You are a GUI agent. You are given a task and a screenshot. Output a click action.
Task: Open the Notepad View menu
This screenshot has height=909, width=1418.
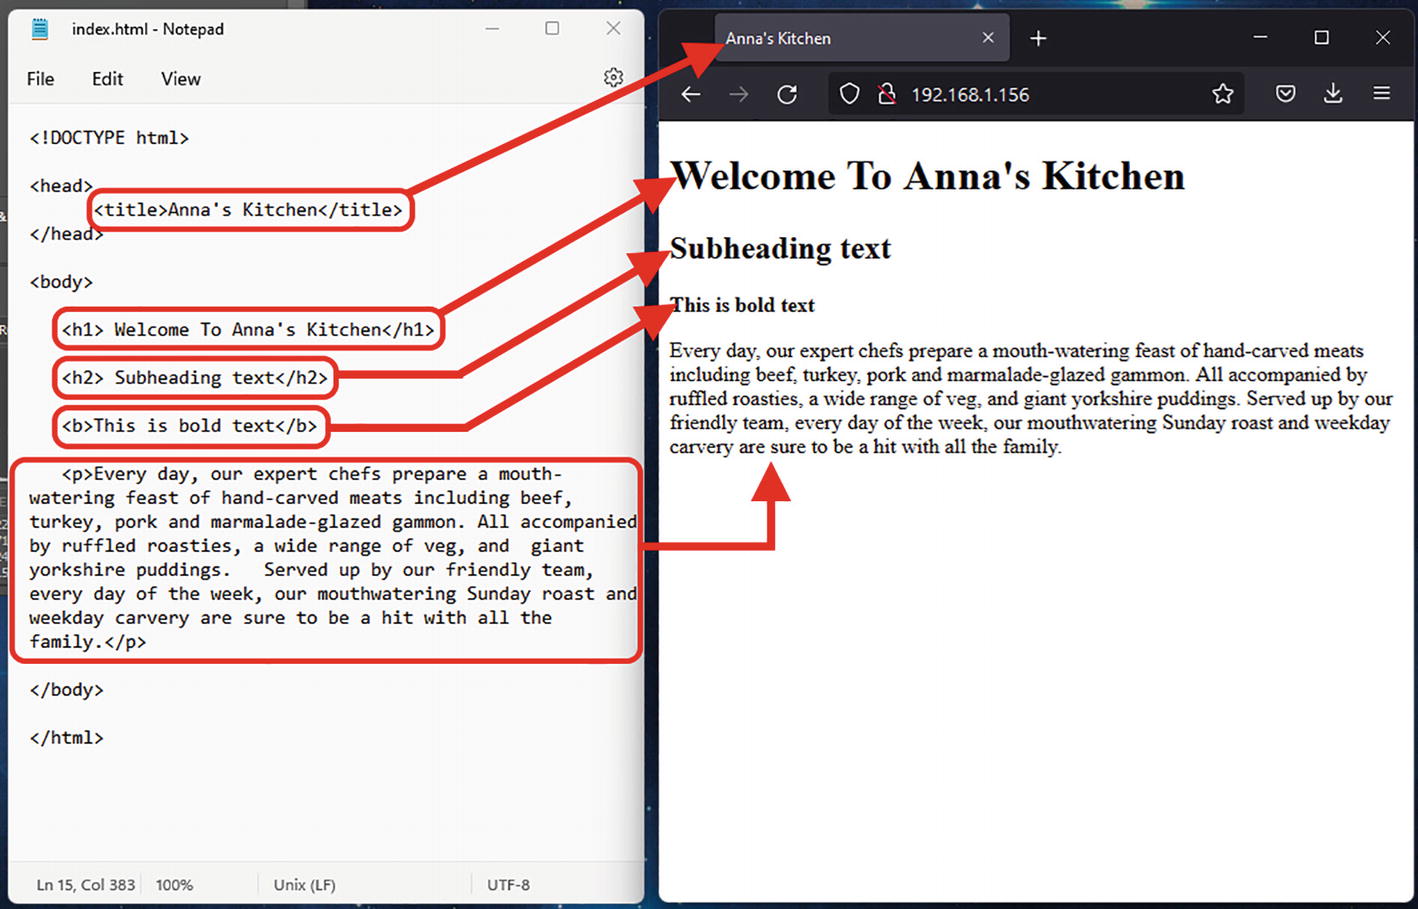tap(181, 79)
